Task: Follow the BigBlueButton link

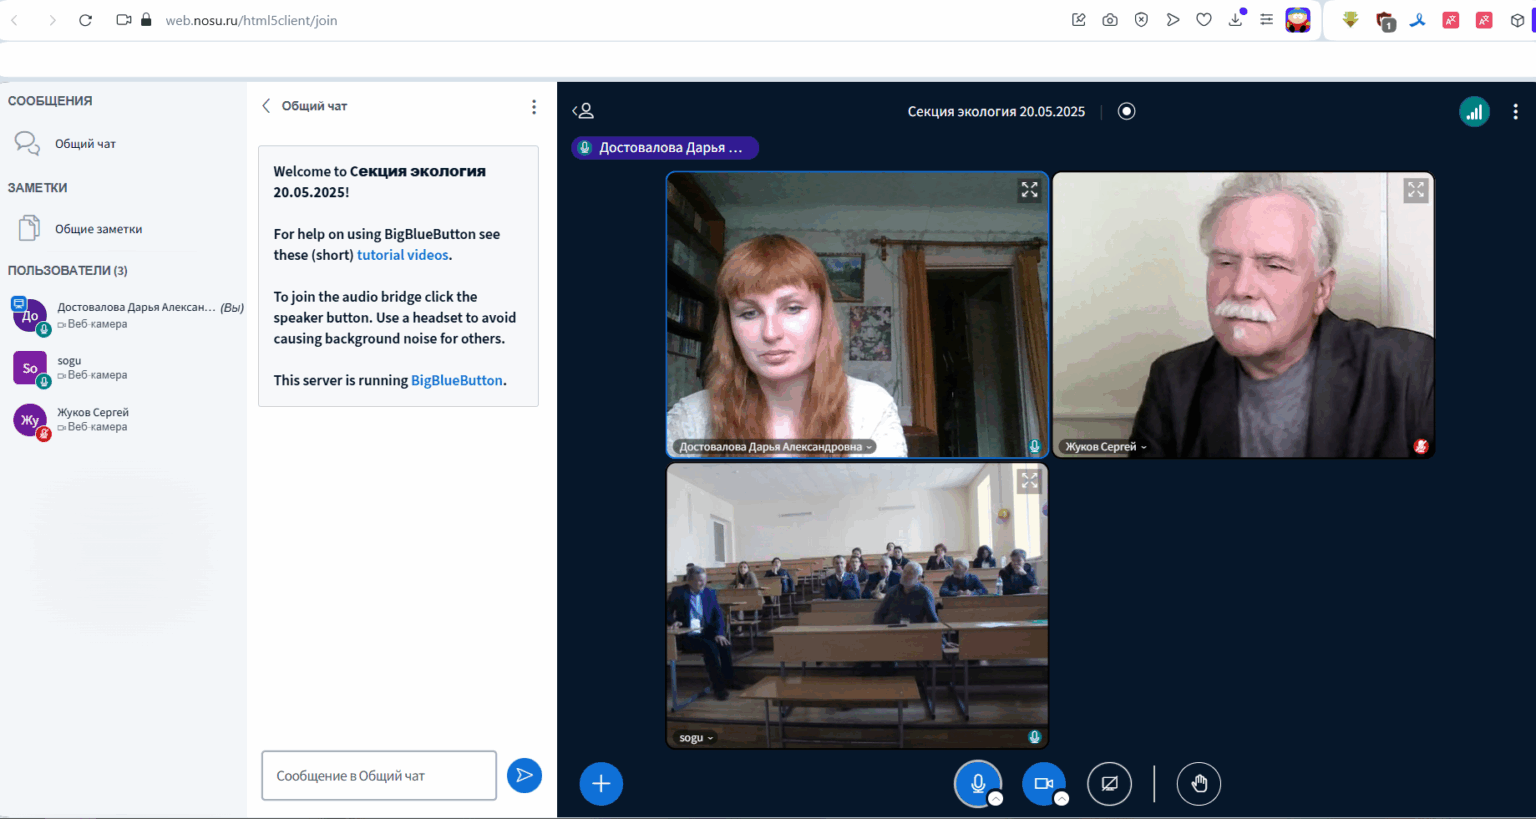Action: tap(457, 380)
